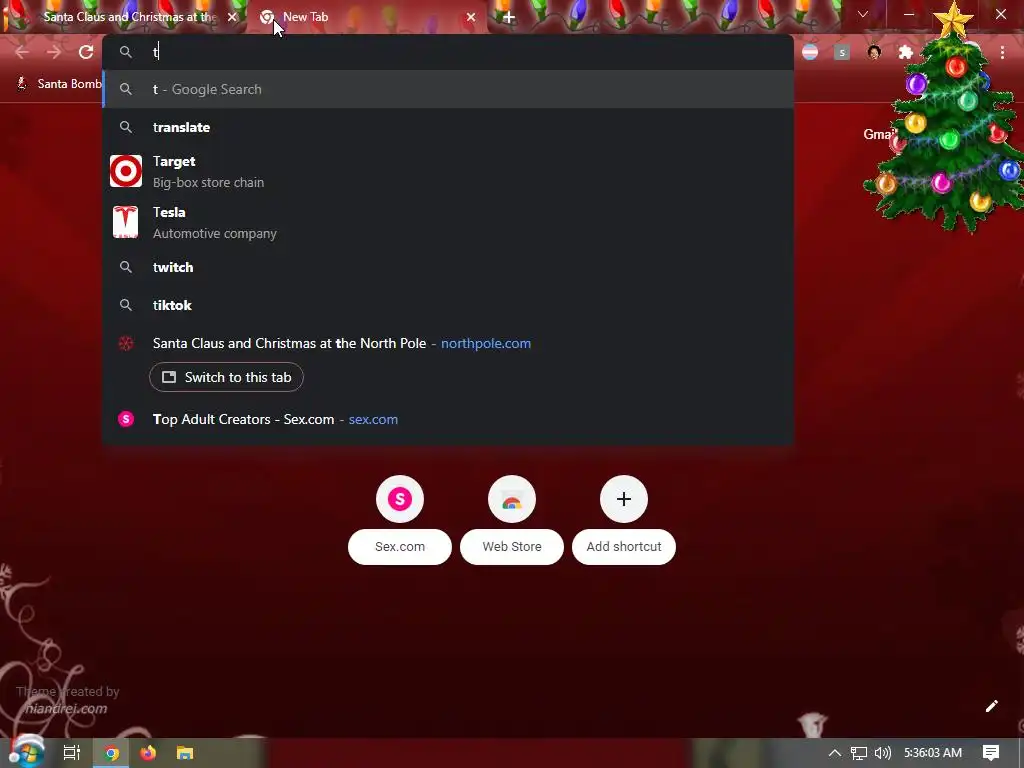Open the notification center icon
1024x768 pixels.
(x=991, y=753)
